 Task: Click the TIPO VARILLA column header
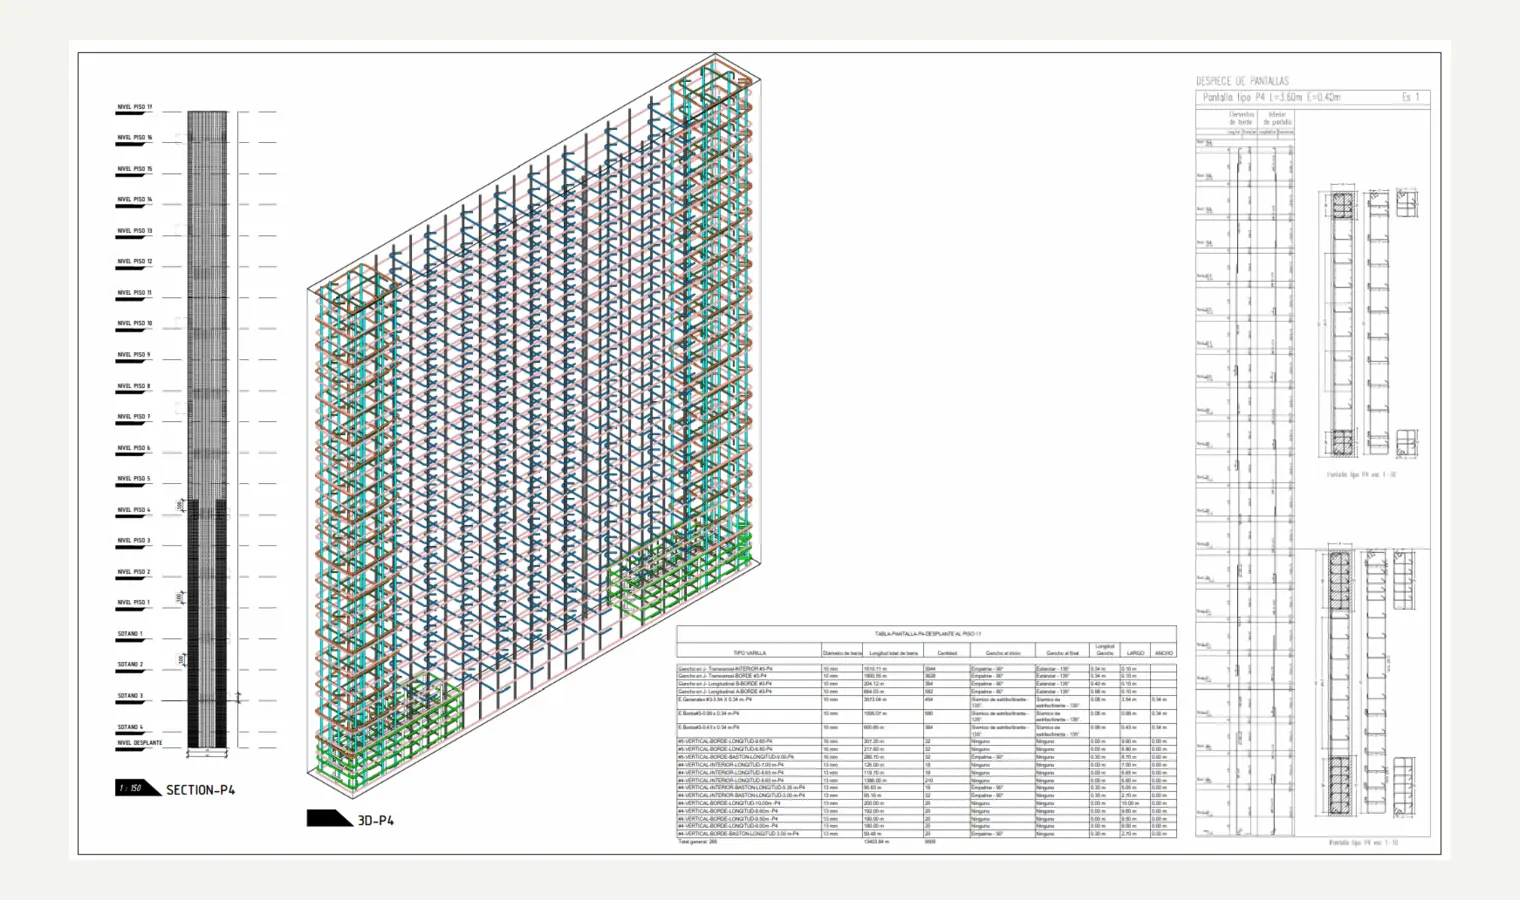coord(750,653)
